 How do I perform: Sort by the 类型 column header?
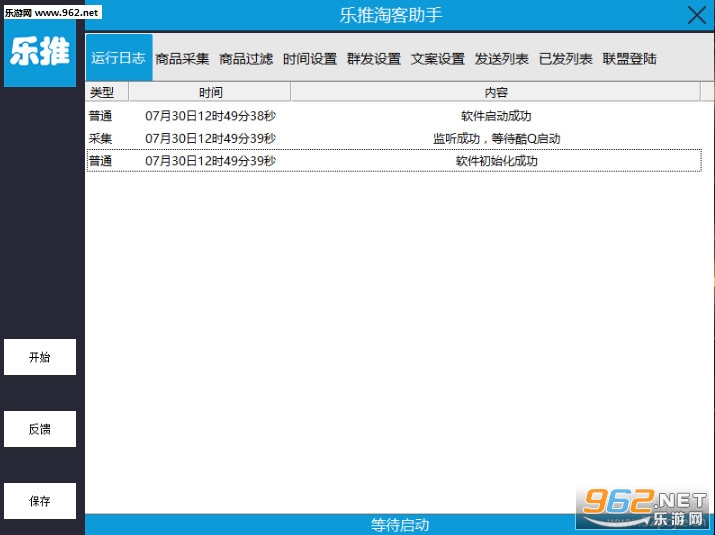[x=107, y=92]
